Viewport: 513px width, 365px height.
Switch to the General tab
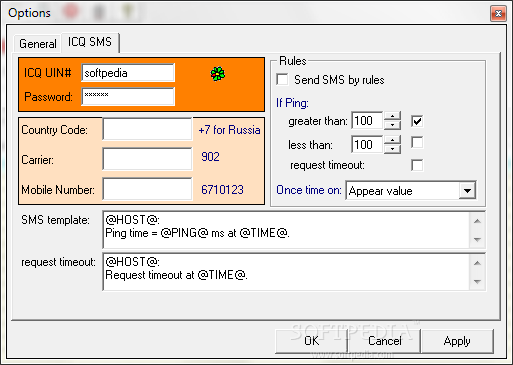[x=38, y=44]
